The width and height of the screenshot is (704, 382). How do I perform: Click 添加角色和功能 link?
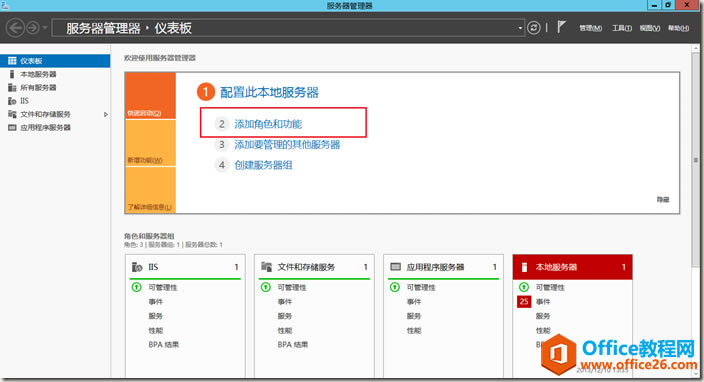click(x=268, y=124)
